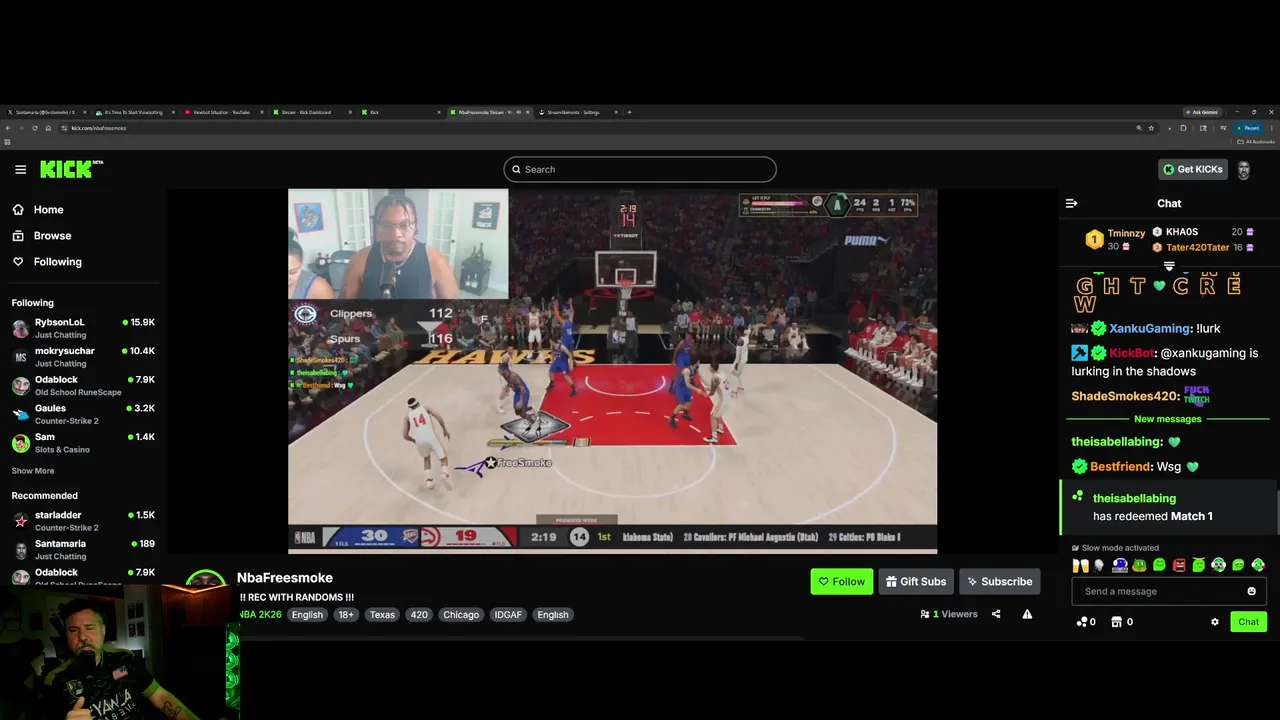Screen dimensions: 1280x720
Task: Open mokrysuchar channel in Following list
Action: [x=83, y=357]
